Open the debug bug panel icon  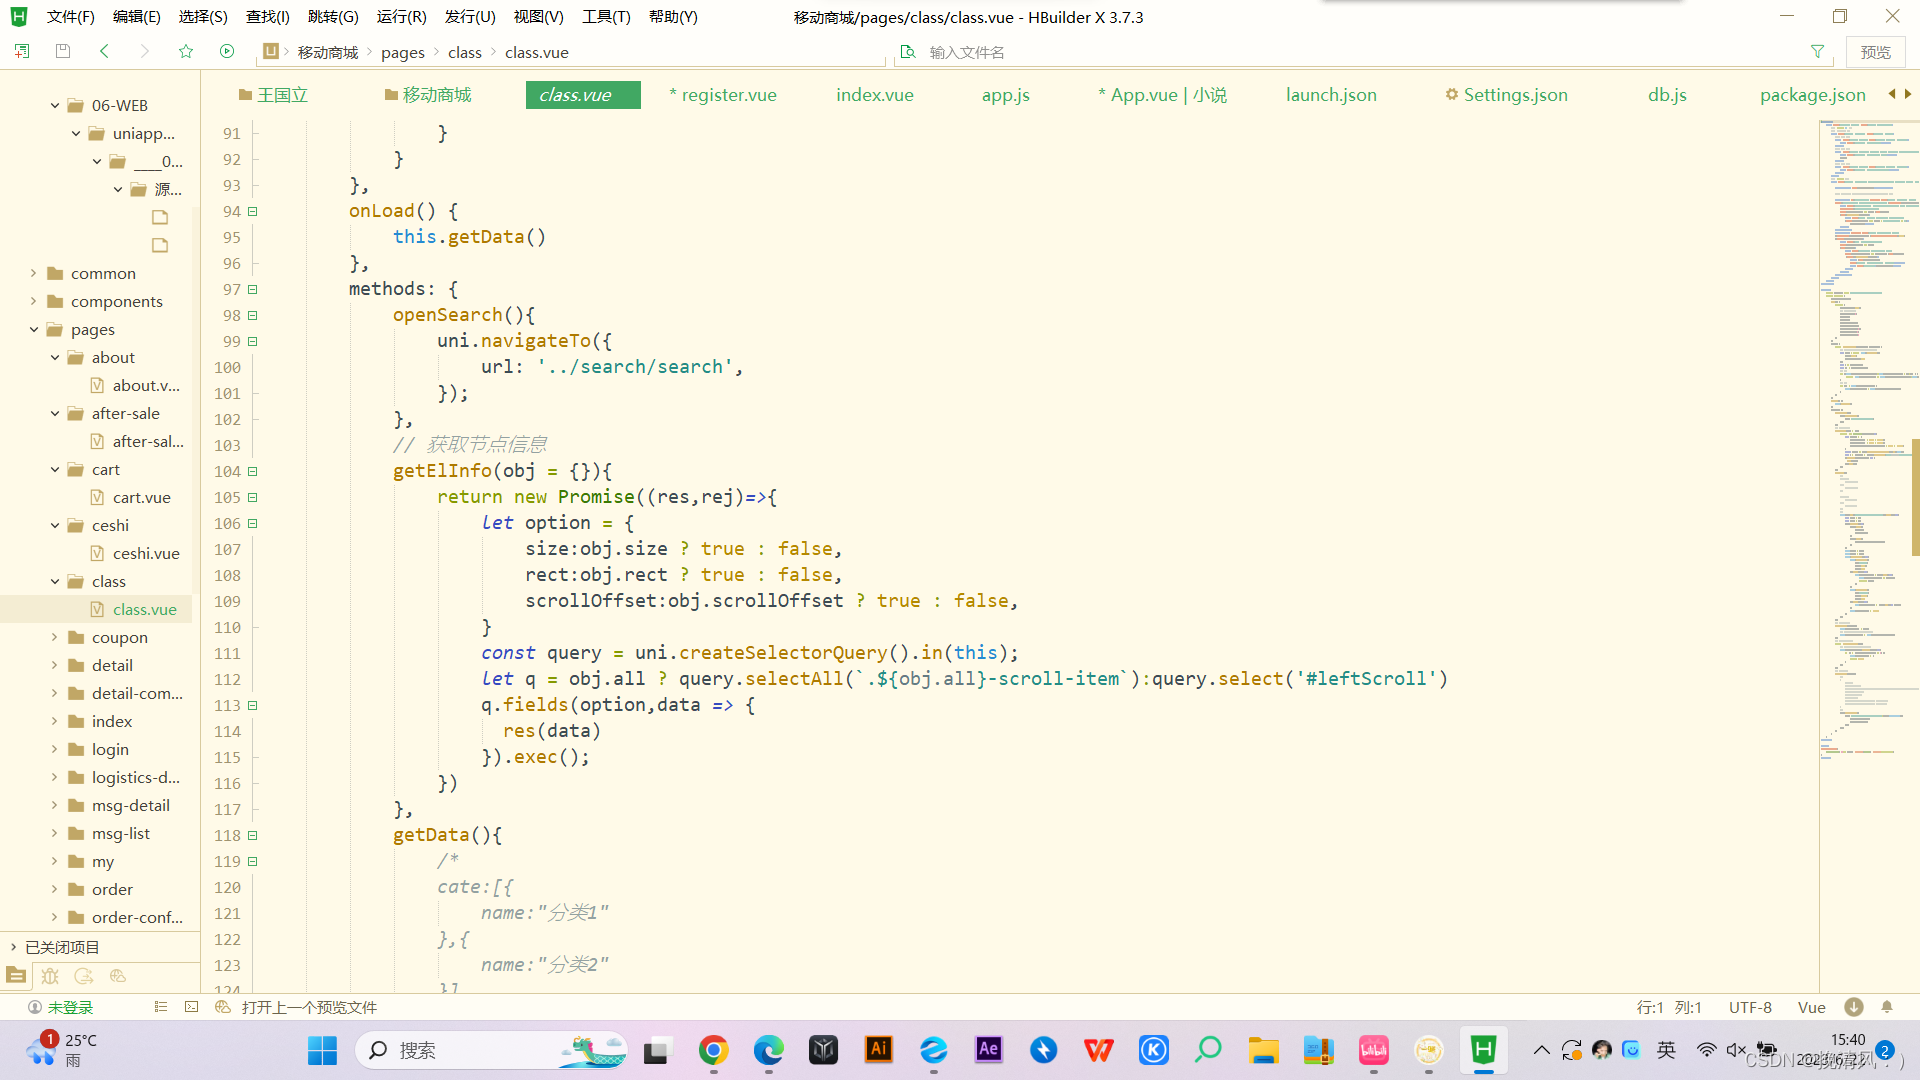(x=50, y=976)
